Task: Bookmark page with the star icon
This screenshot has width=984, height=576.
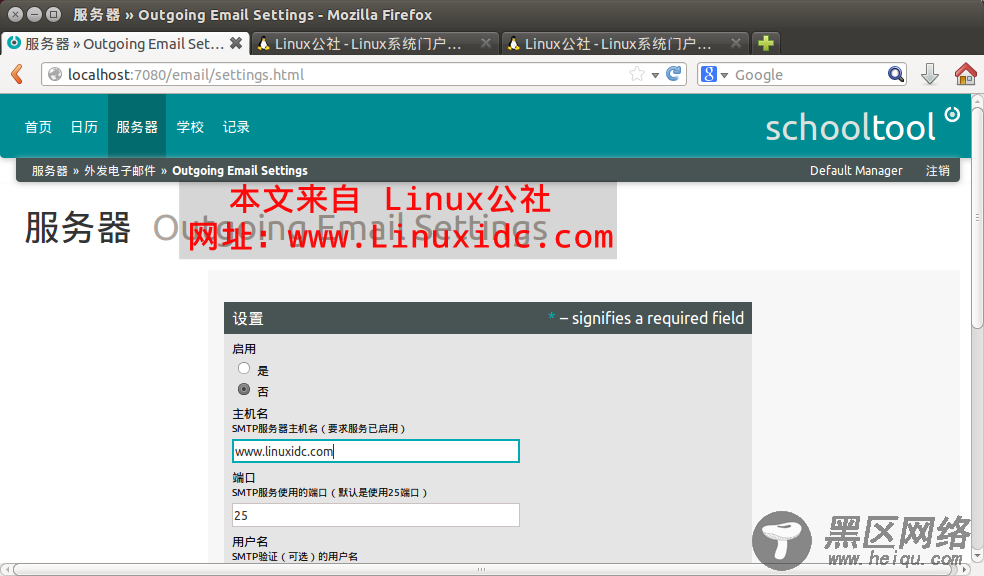Action: click(x=637, y=74)
